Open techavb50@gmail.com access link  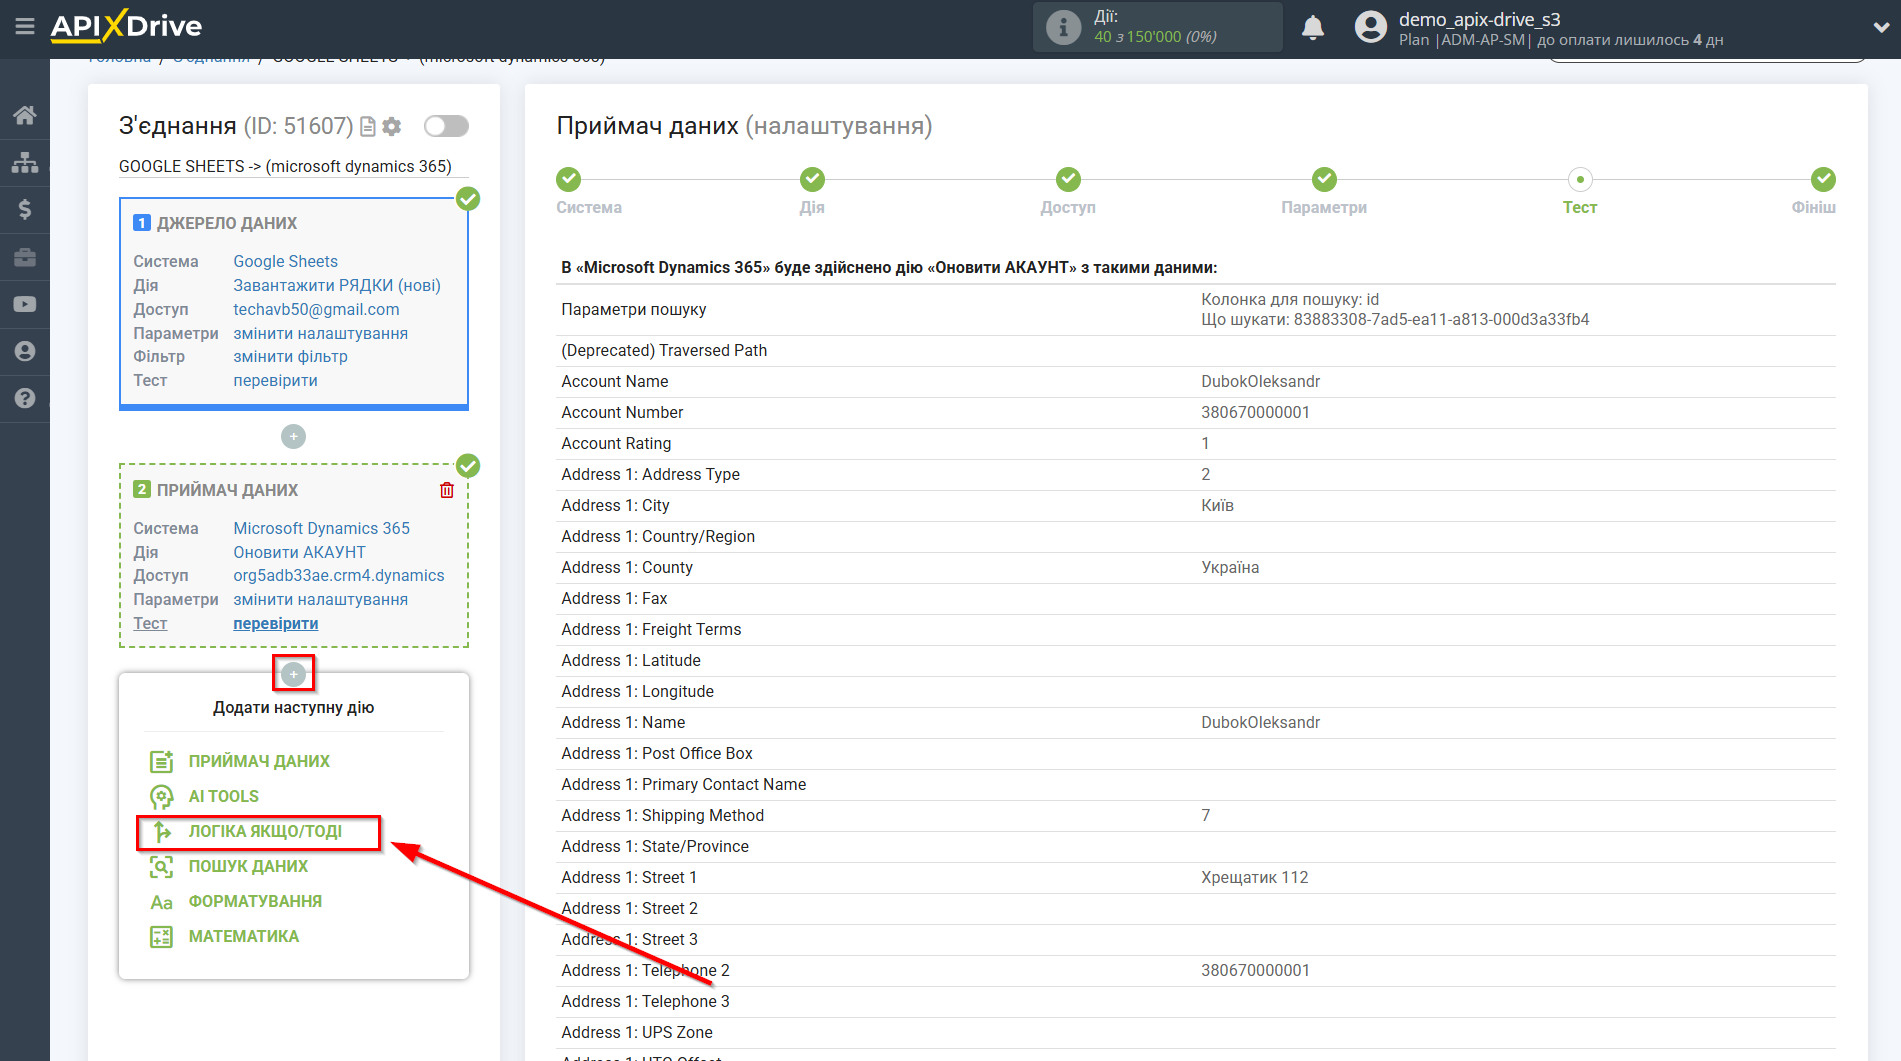pyautogui.click(x=316, y=309)
